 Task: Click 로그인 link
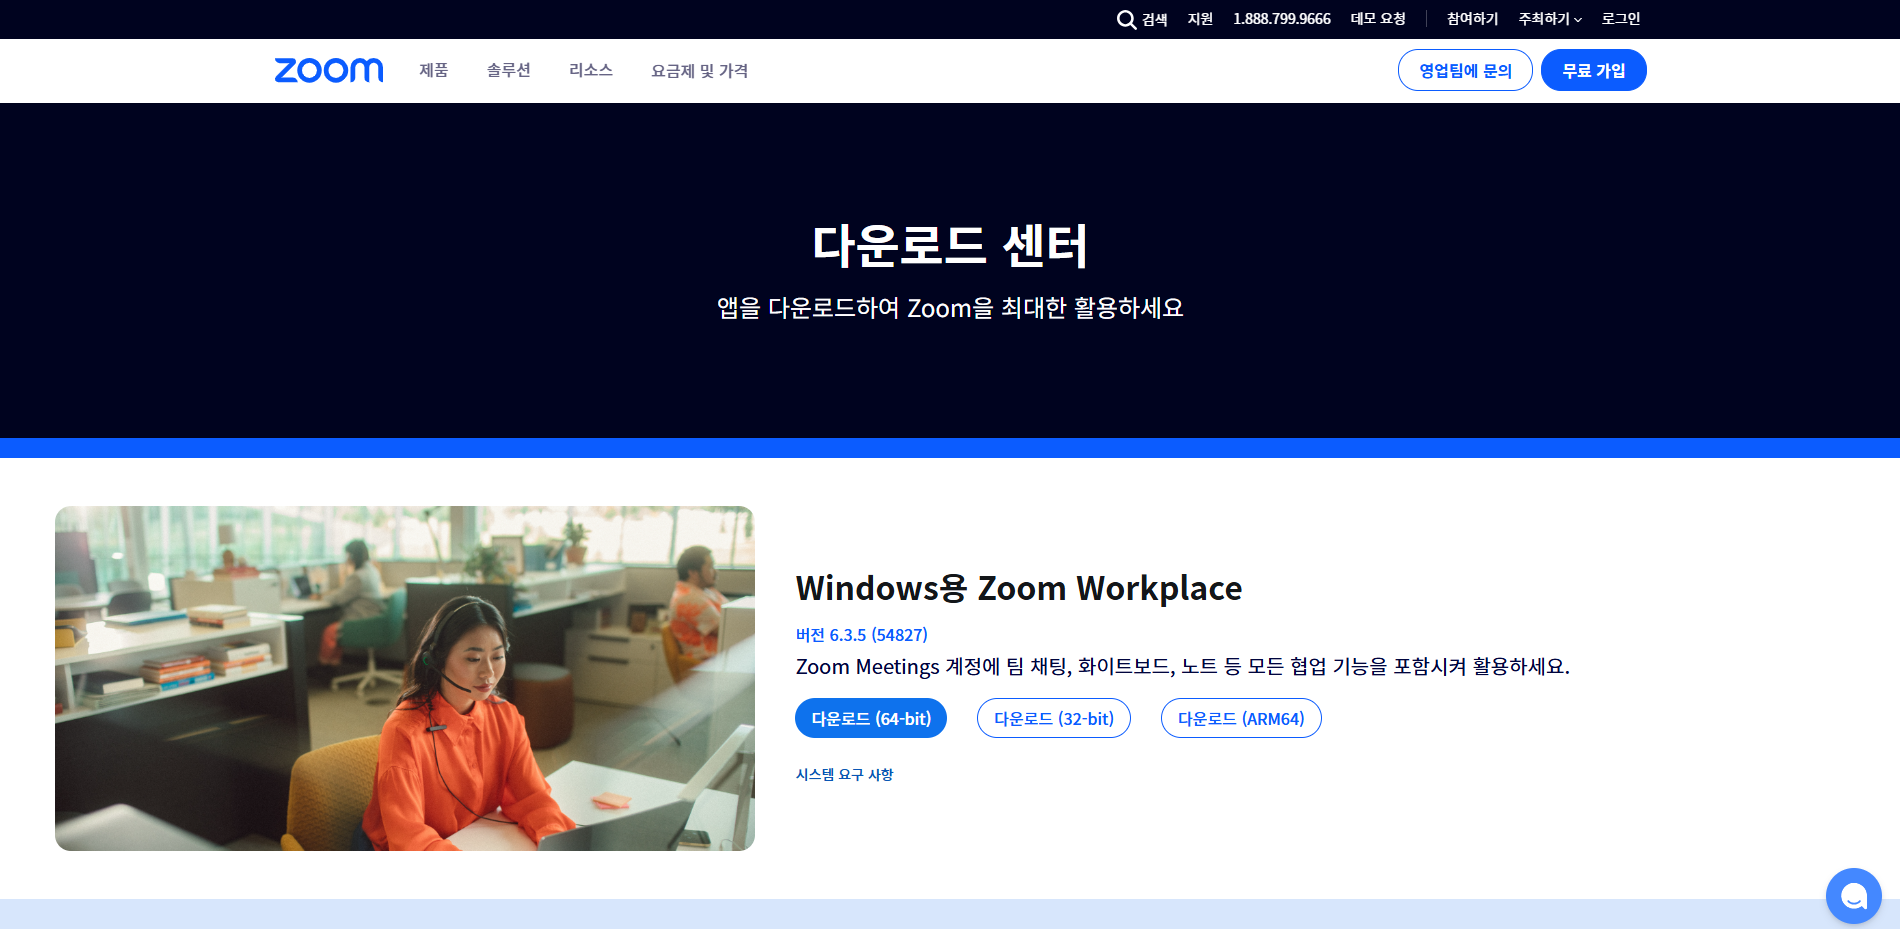point(1620,19)
